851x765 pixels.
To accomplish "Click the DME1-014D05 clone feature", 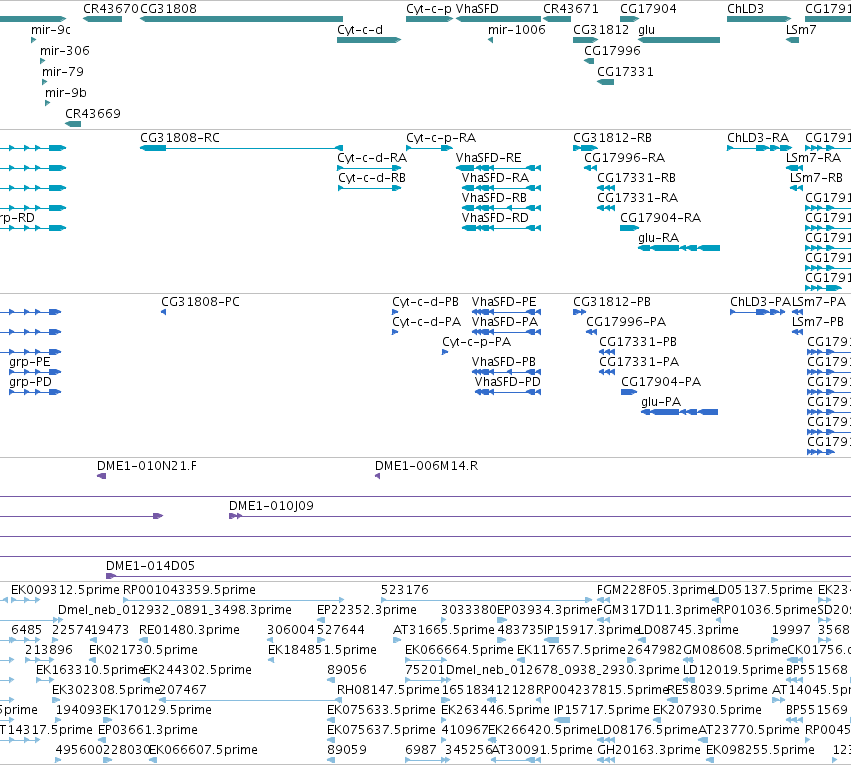I will click(x=478, y=576).
